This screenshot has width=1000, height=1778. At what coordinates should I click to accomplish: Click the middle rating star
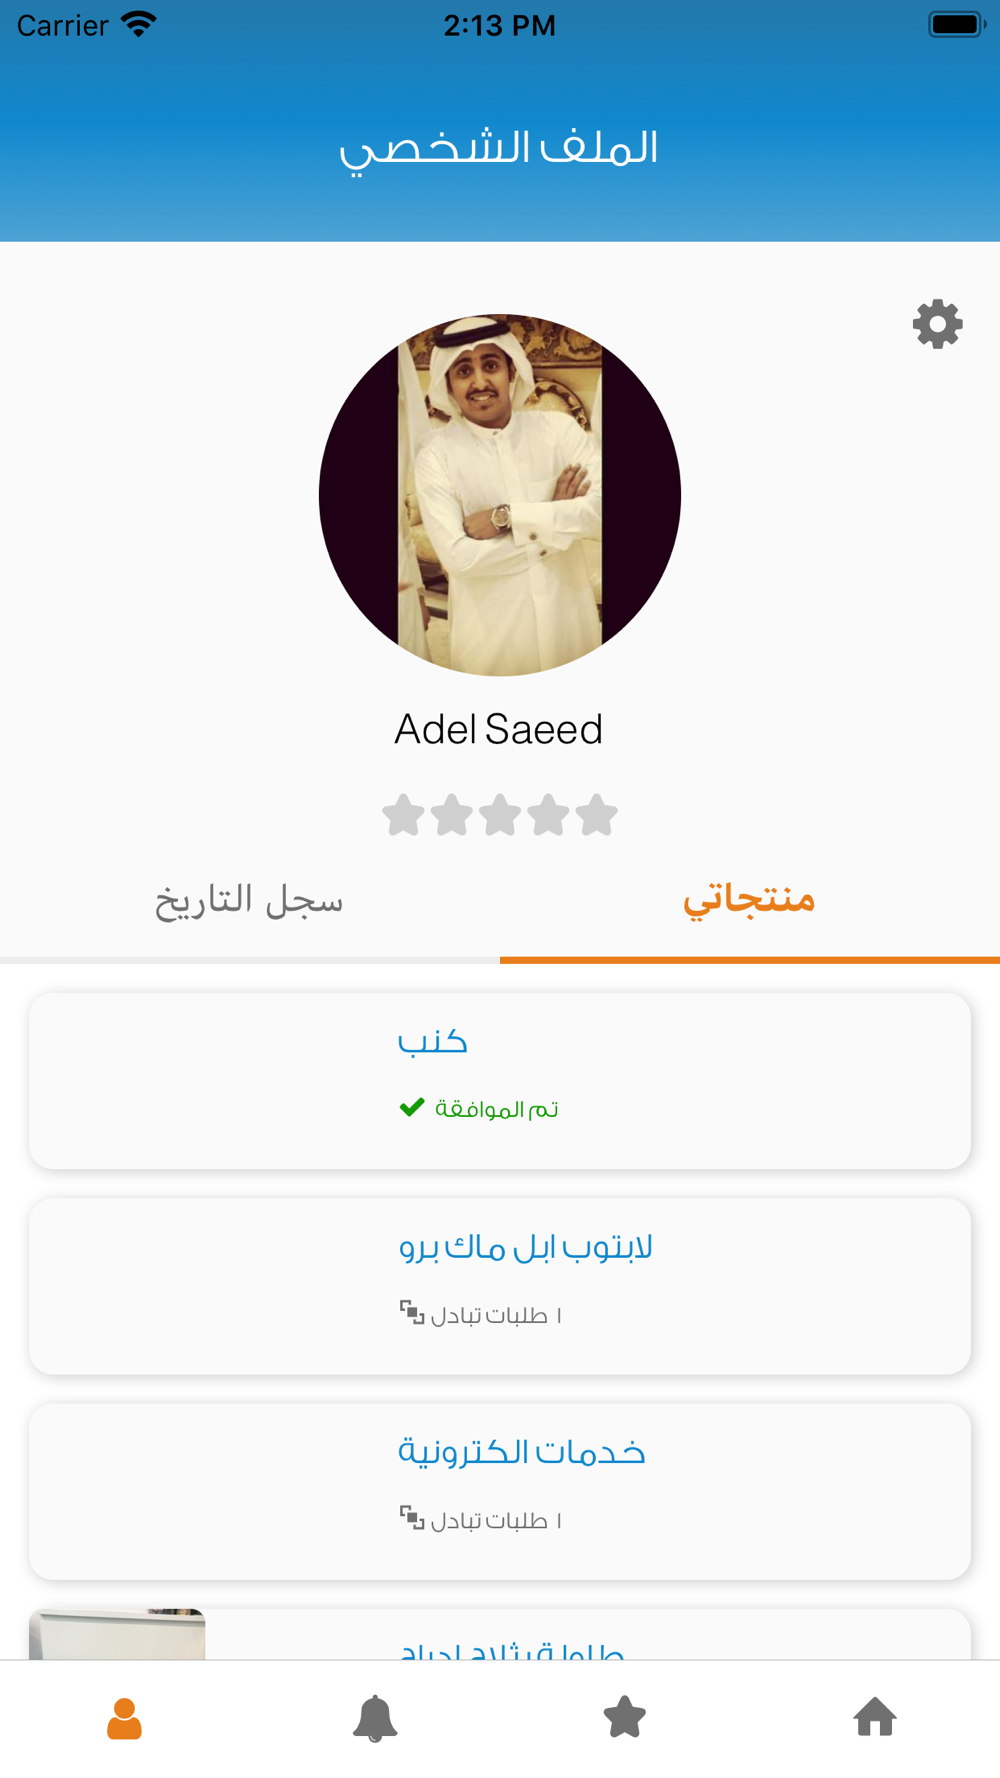tap(500, 815)
